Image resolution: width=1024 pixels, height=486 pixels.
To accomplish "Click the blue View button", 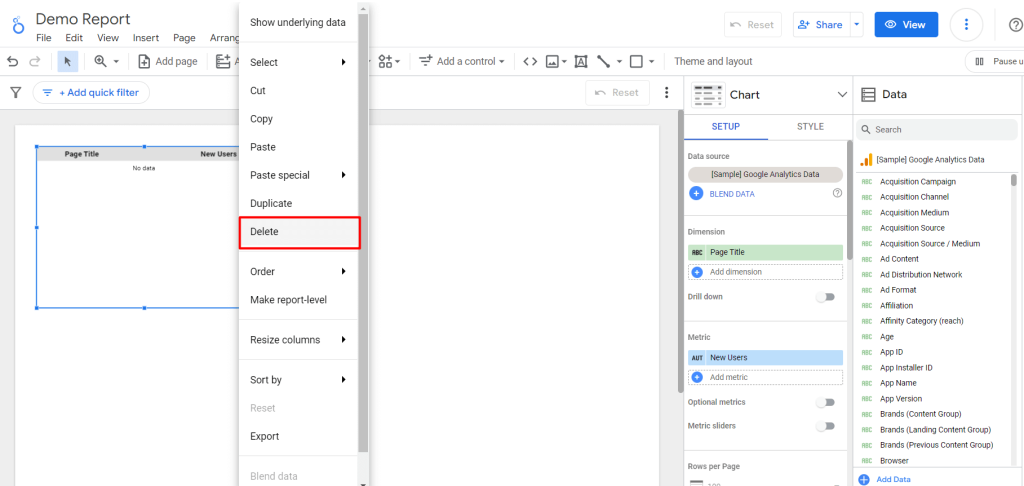I will click(x=906, y=25).
